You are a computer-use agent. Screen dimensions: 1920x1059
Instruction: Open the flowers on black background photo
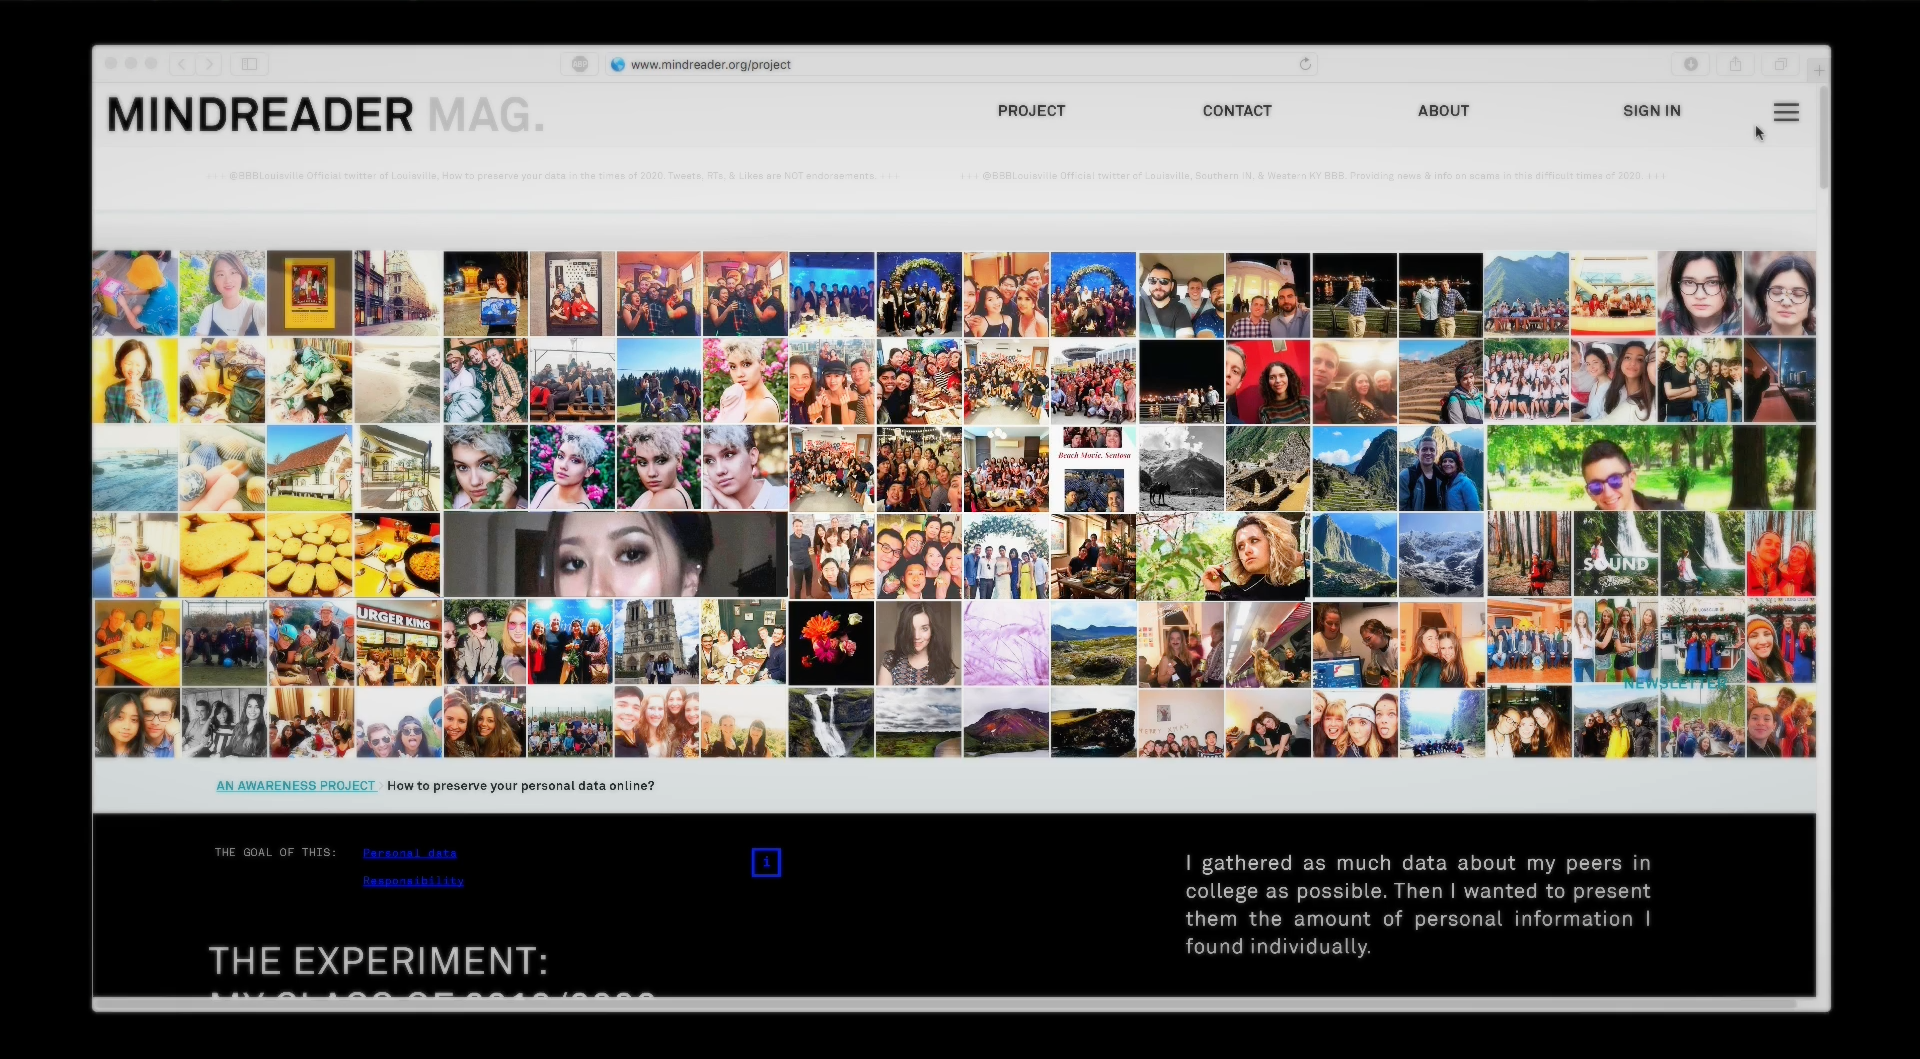coord(831,643)
